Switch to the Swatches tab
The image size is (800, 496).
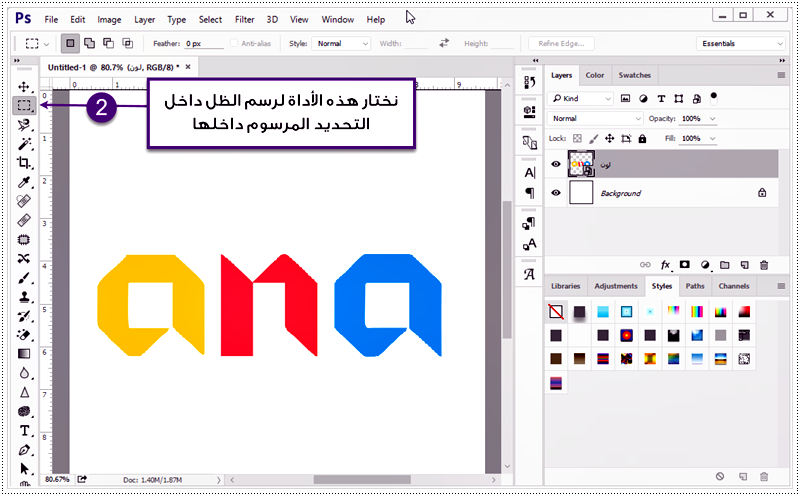tap(634, 75)
